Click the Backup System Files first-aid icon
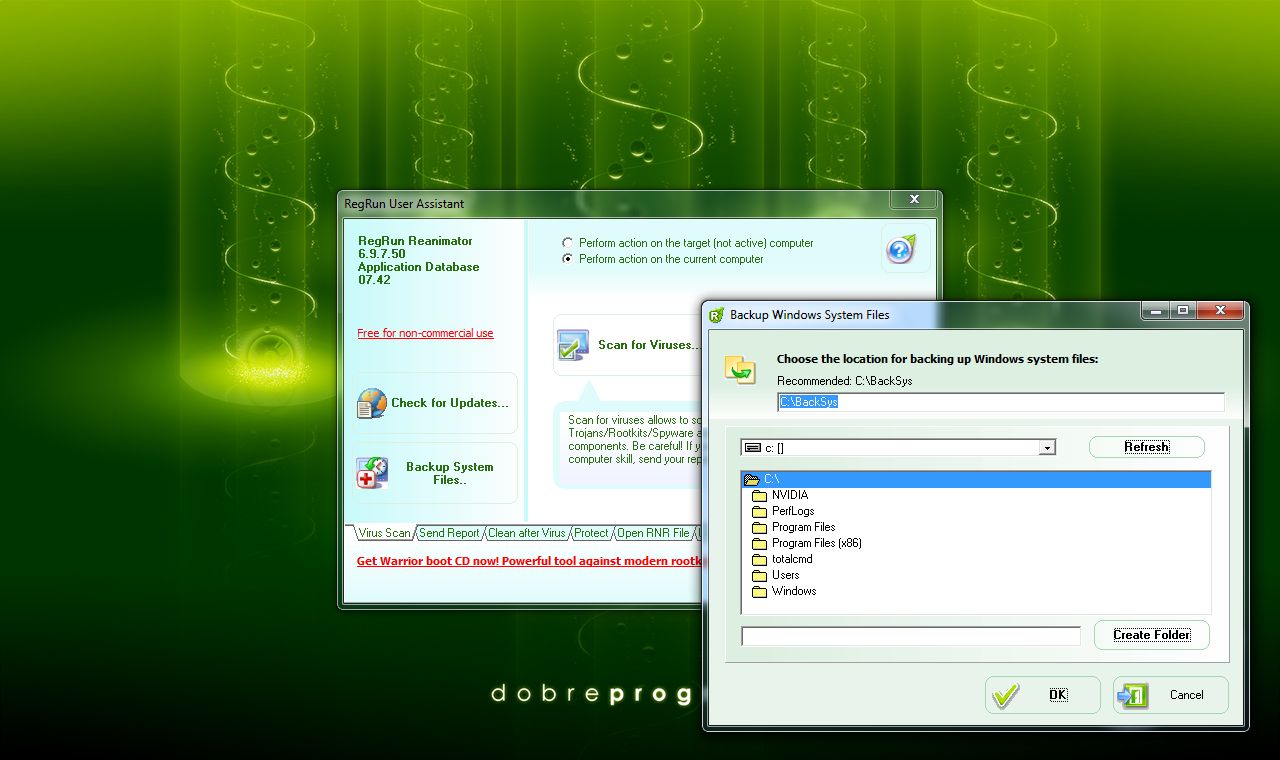This screenshot has width=1280, height=760. pos(372,473)
